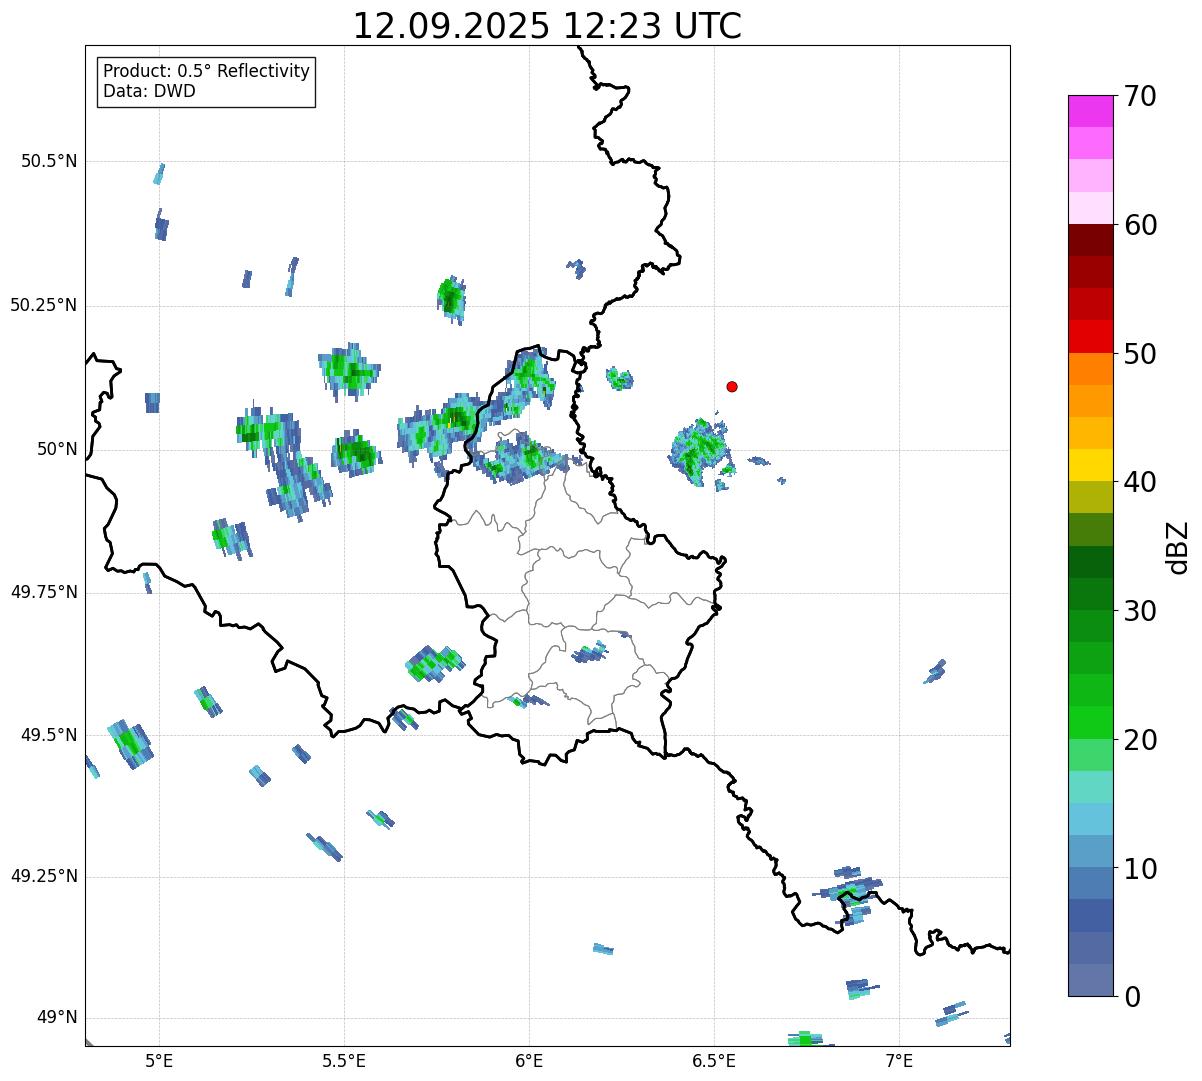Click the 49.75°N latitude label
Viewport: 1202px width, 1081px height.
click(x=44, y=592)
